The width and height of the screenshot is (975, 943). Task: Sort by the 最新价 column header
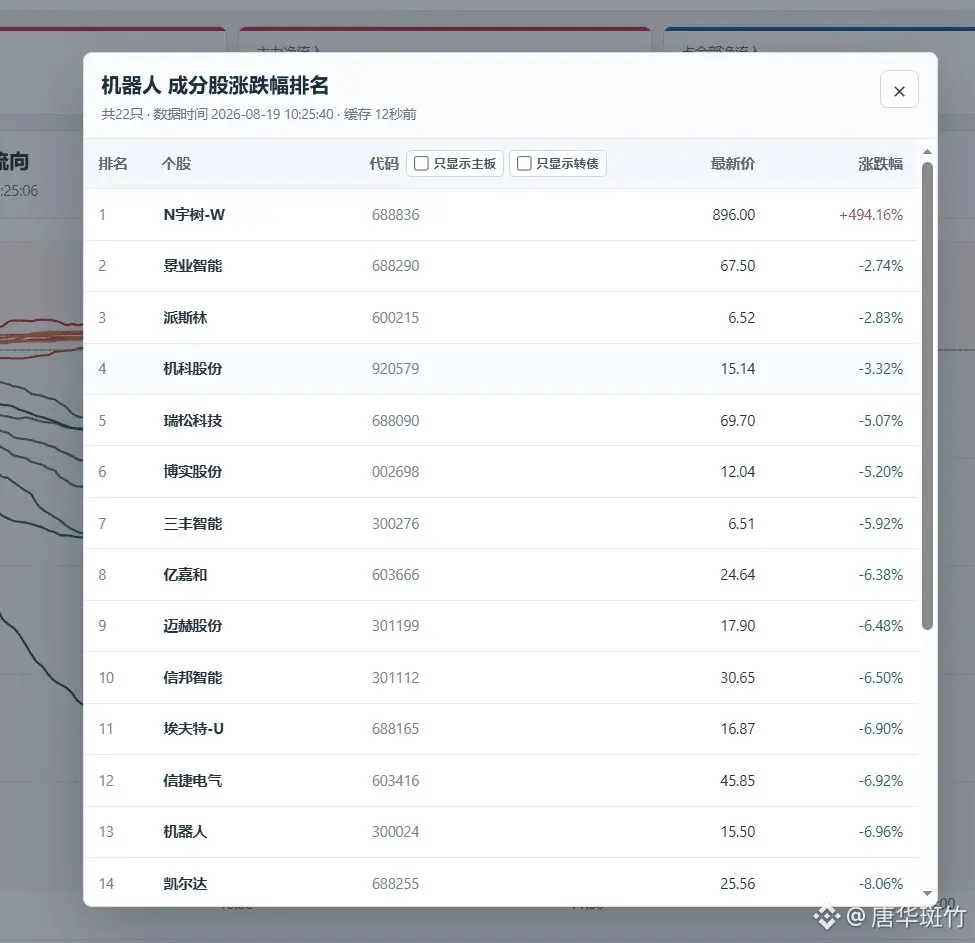[732, 164]
